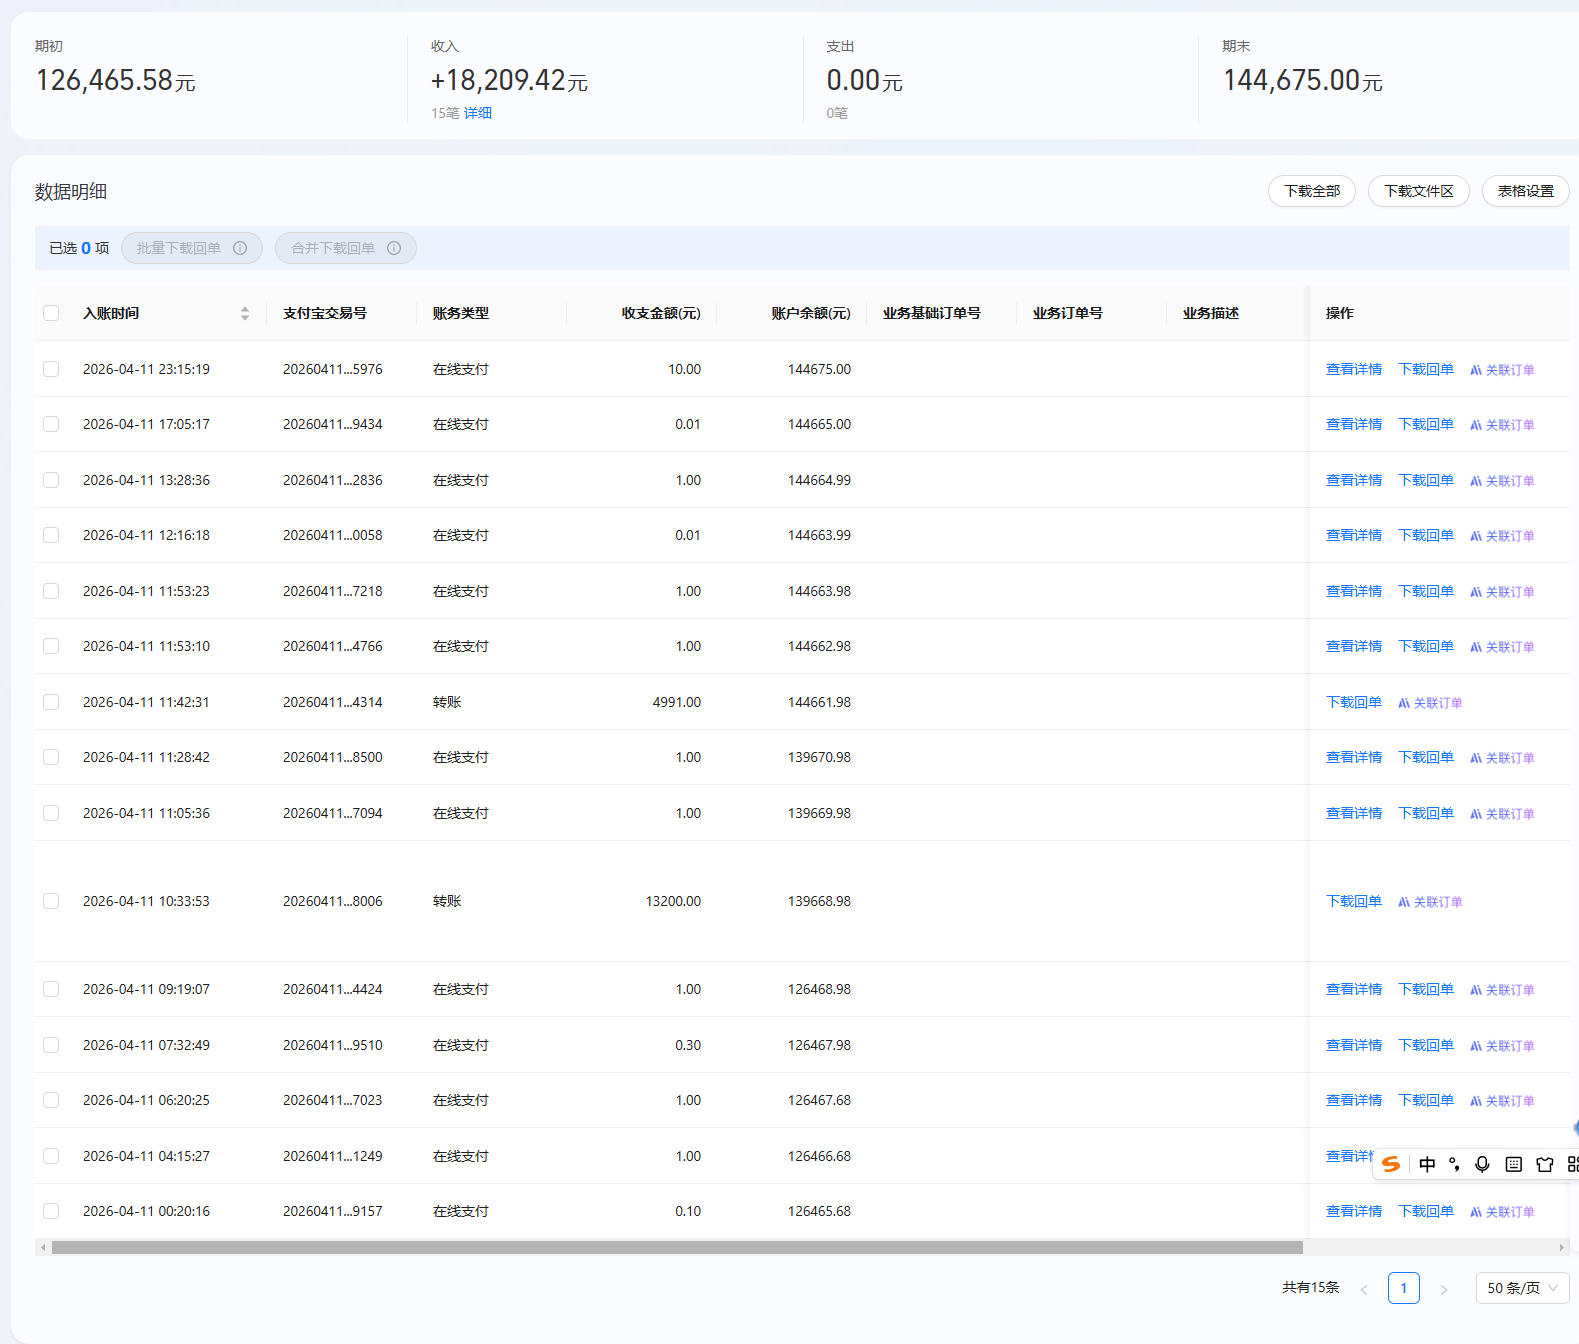
Task: Open the Sogou soft keyboard icon
Action: click(x=1514, y=1164)
